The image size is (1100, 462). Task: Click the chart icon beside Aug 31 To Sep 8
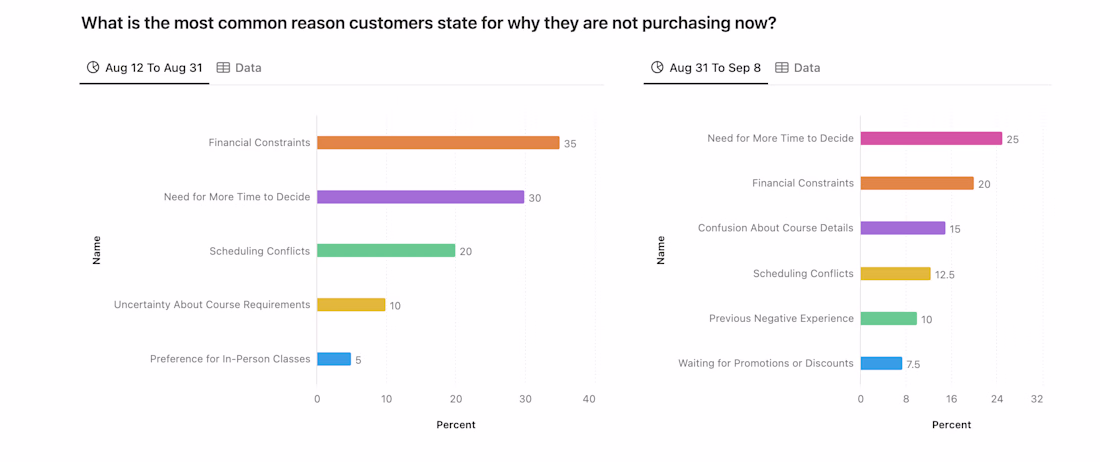tap(657, 68)
